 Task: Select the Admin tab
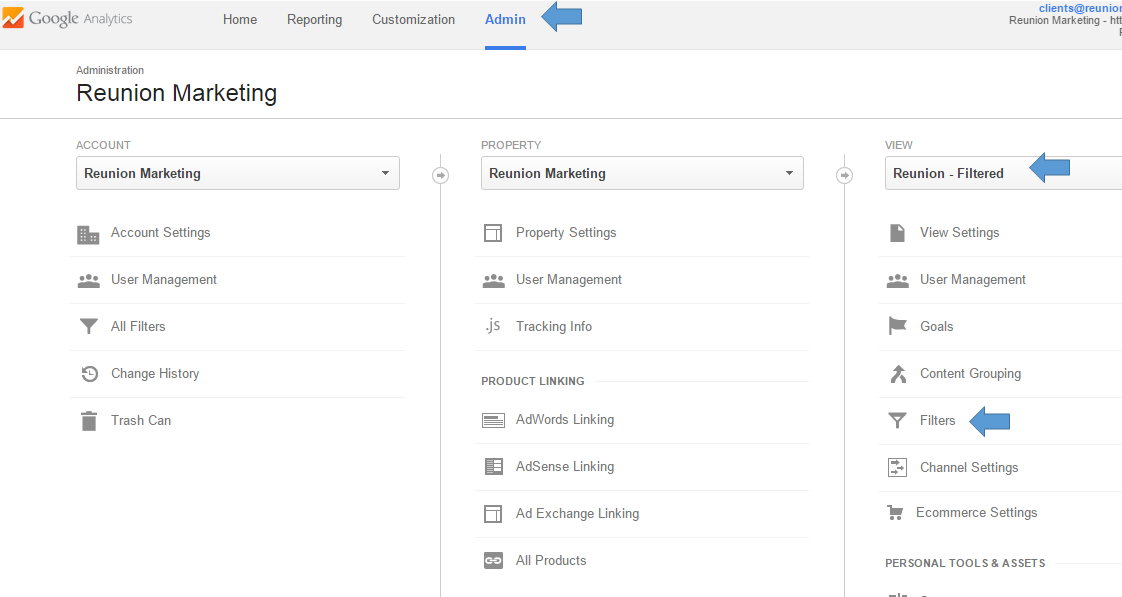point(505,19)
